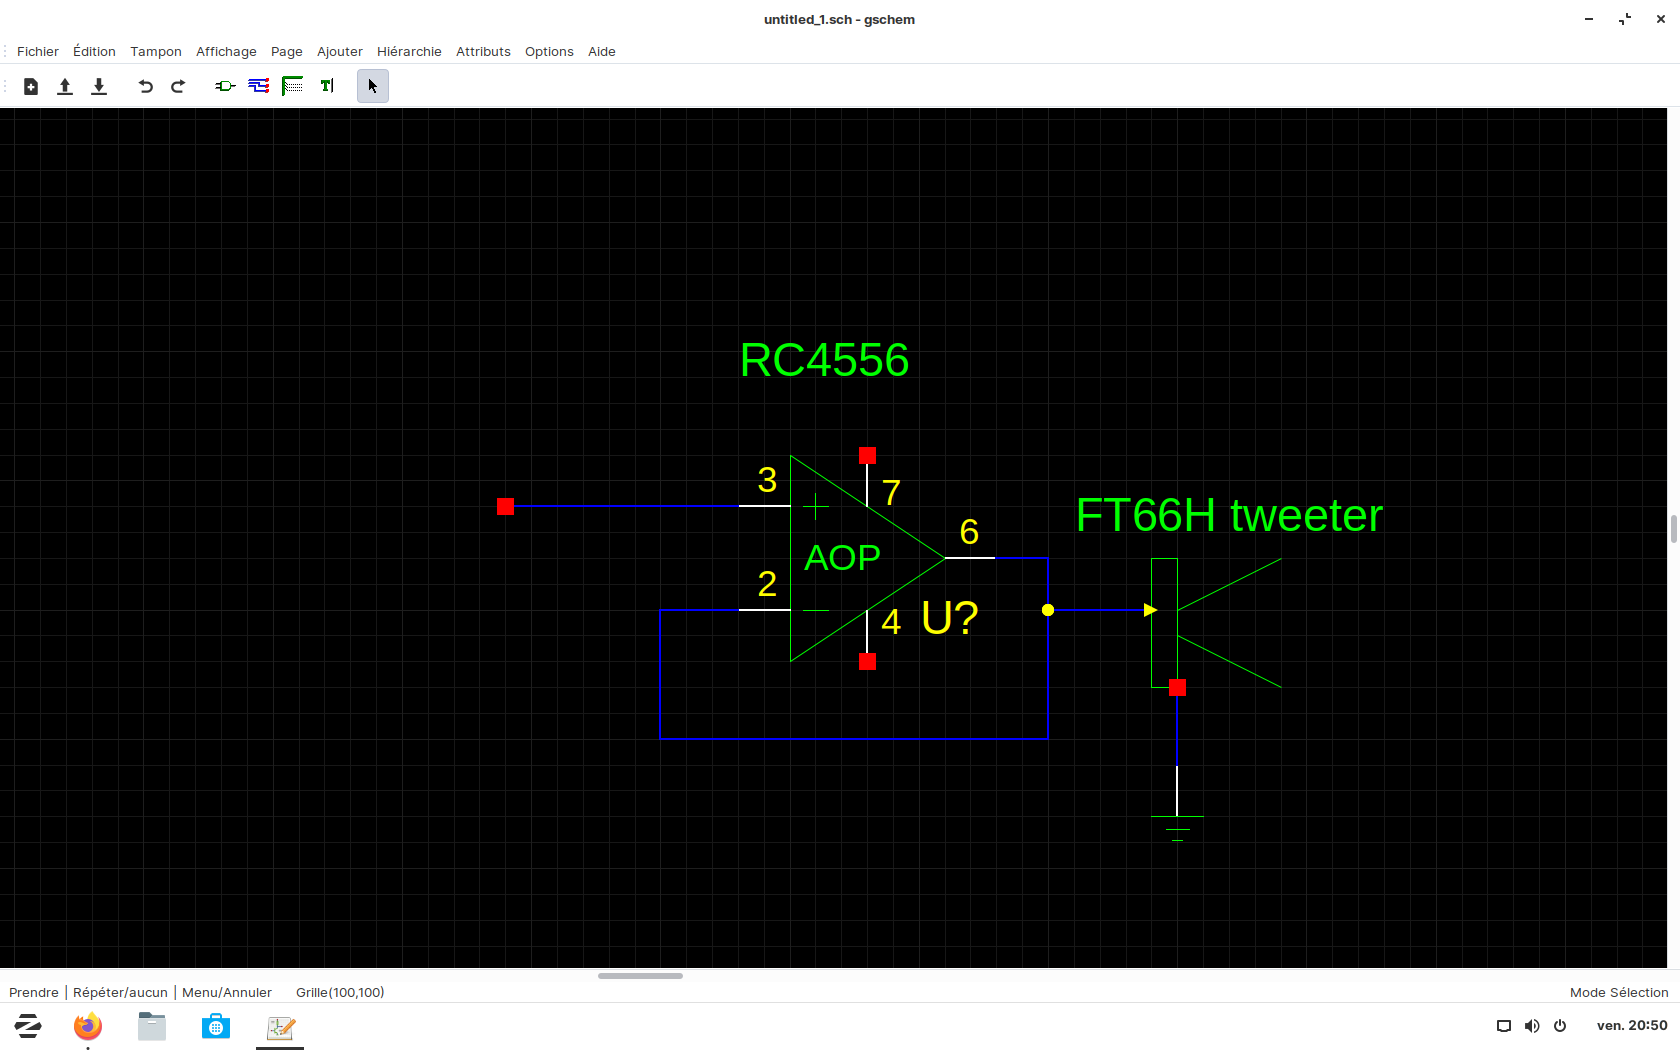Open the Édition menu

[94, 52]
